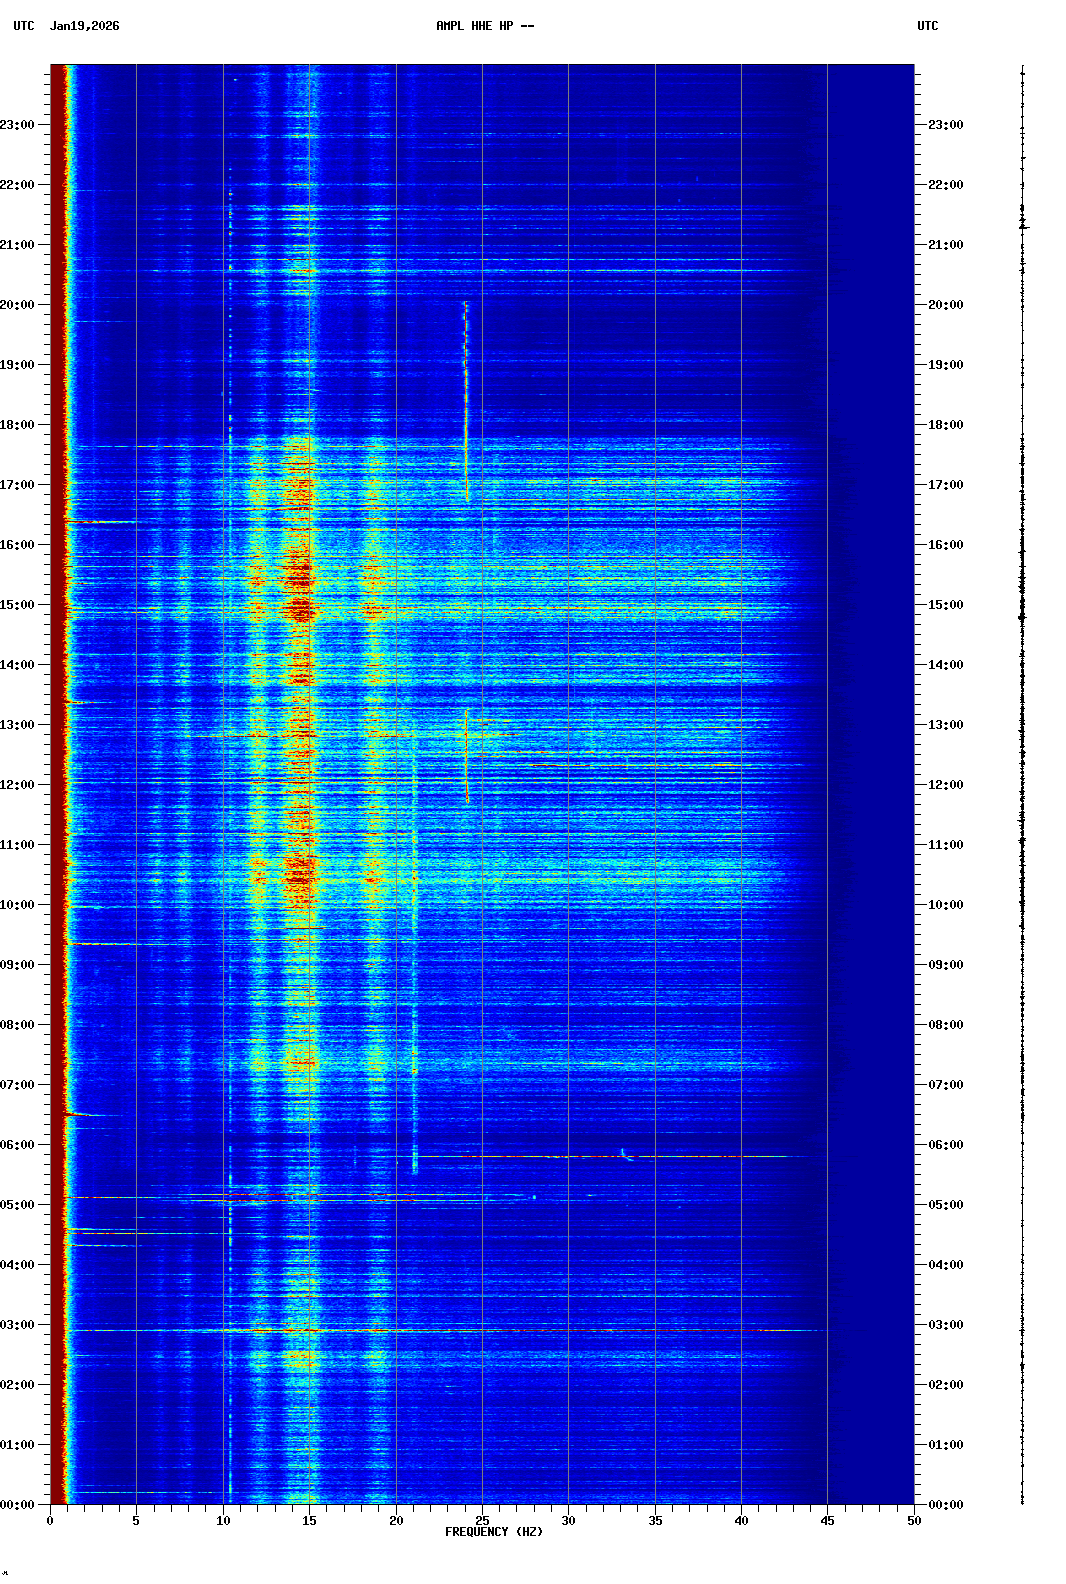Select the 06:00 marker on the right axis
This screenshot has height=1584, width=1066.
click(945, 1145)
